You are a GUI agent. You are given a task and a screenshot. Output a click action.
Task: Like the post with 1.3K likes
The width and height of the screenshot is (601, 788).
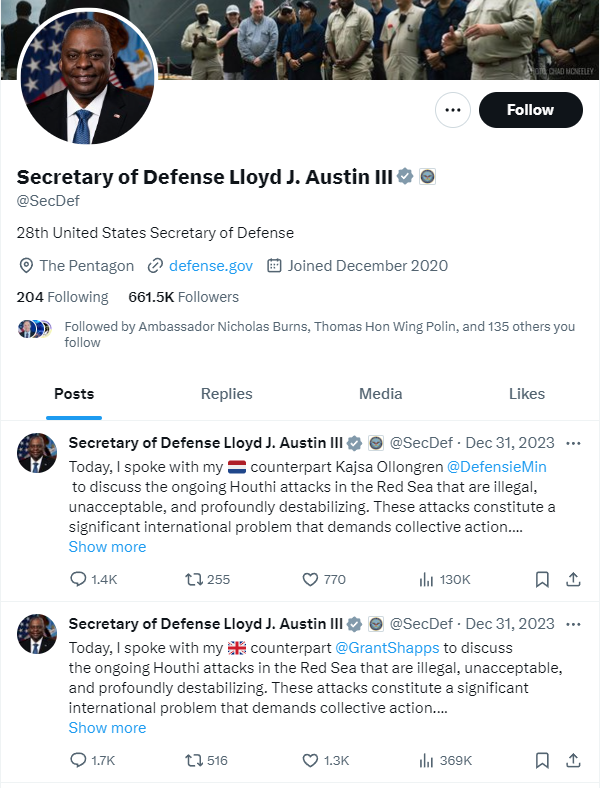pyautogui.click(x=310, y=760)
